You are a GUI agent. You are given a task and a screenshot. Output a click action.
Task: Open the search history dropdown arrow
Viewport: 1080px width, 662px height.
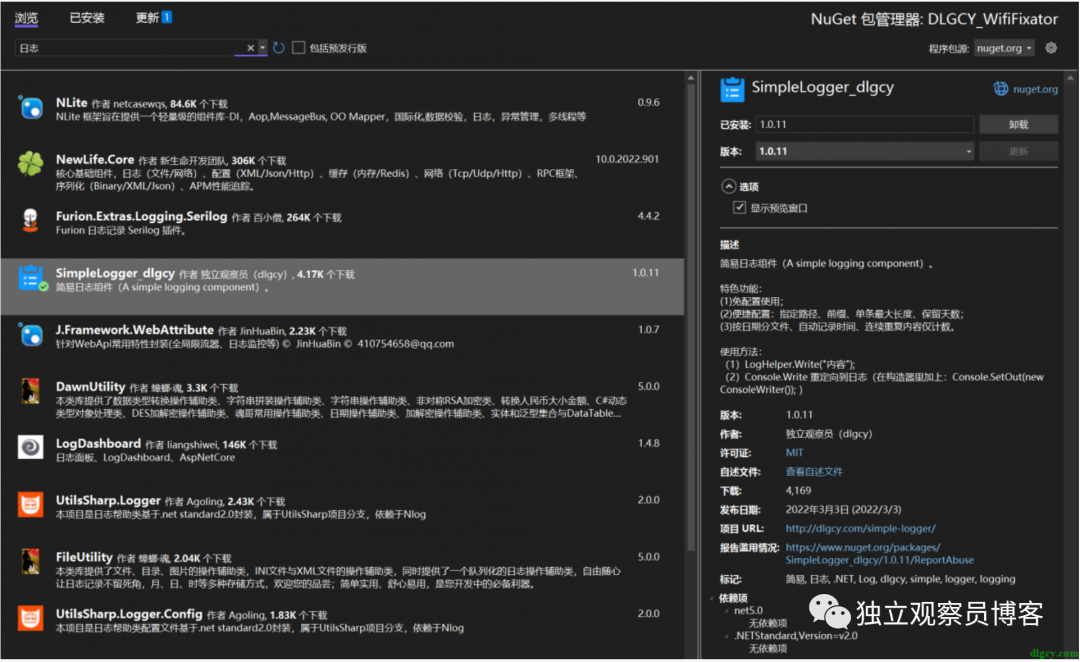tap(262, 48)
